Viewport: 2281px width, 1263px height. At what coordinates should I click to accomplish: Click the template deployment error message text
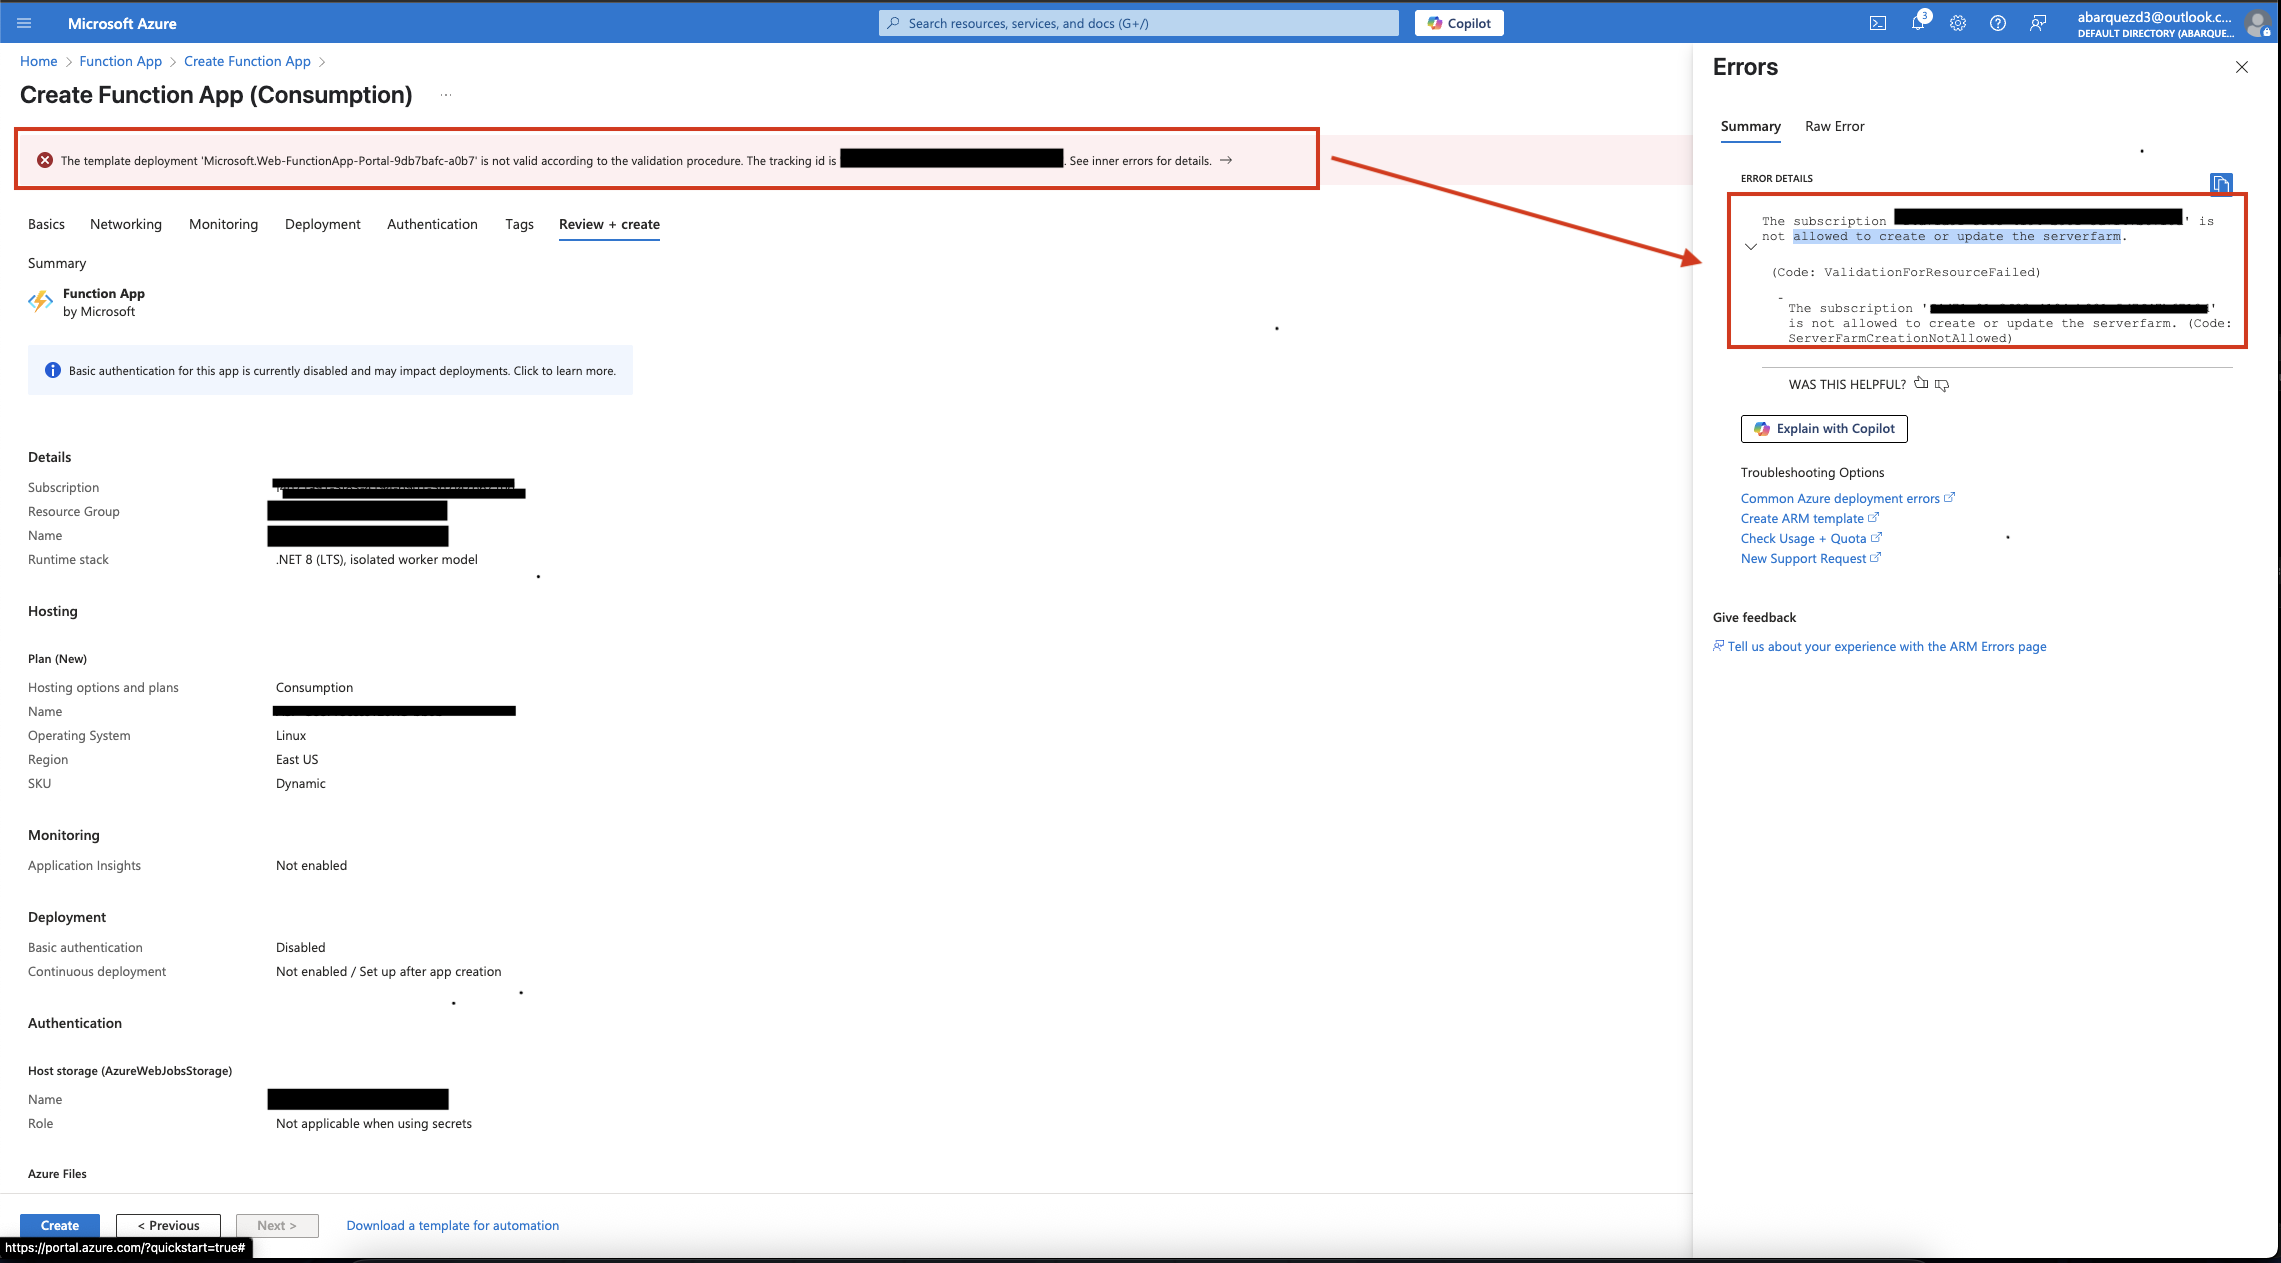click(x=448, y=160)
